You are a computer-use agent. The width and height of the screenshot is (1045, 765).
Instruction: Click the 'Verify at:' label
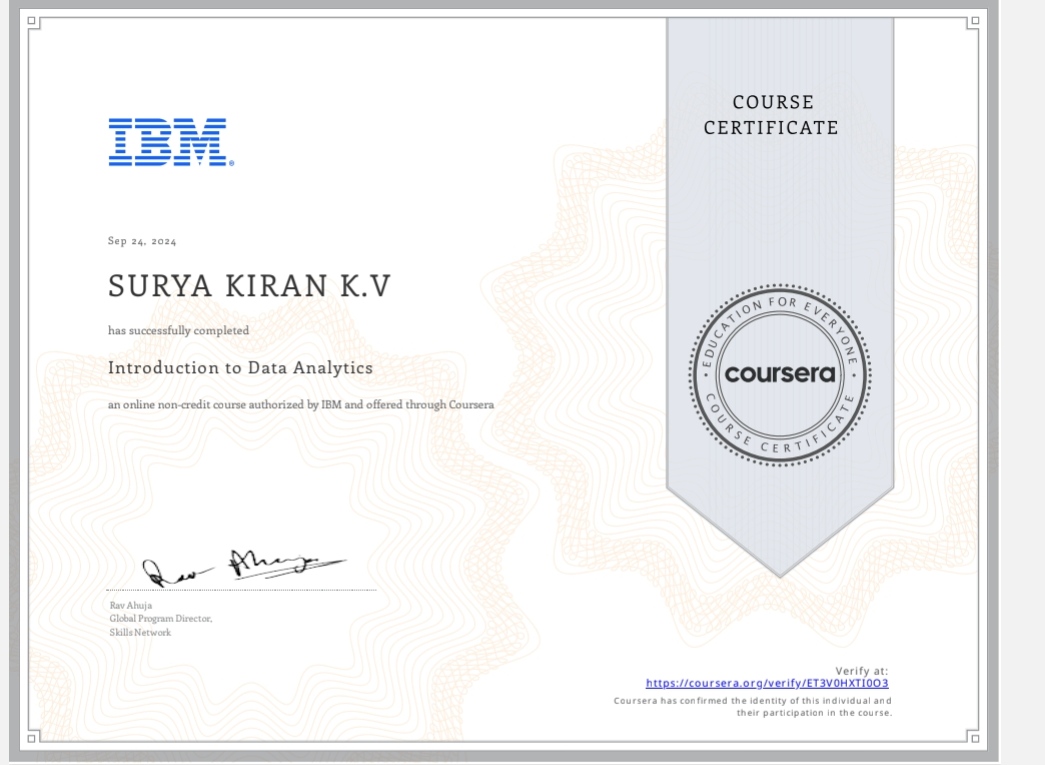pyautogui.click(x=862, y=671)
